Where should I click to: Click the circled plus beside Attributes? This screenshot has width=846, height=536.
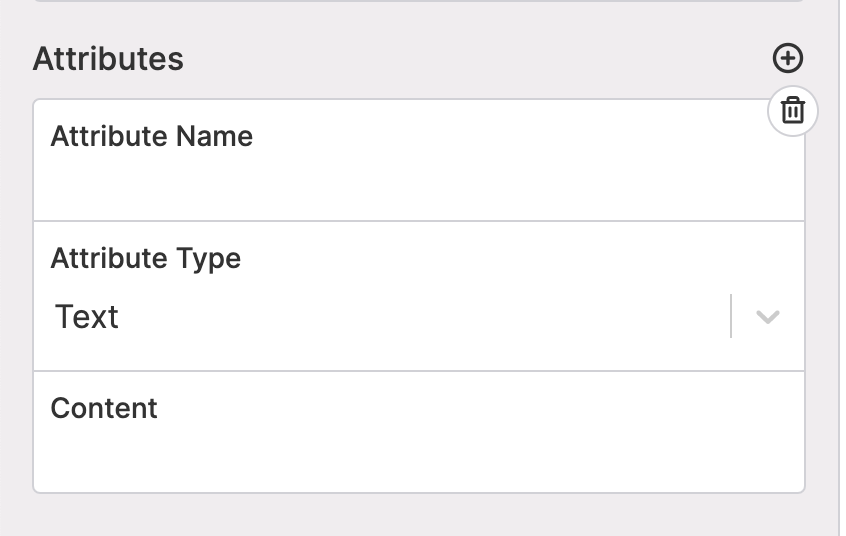(788, 58)
